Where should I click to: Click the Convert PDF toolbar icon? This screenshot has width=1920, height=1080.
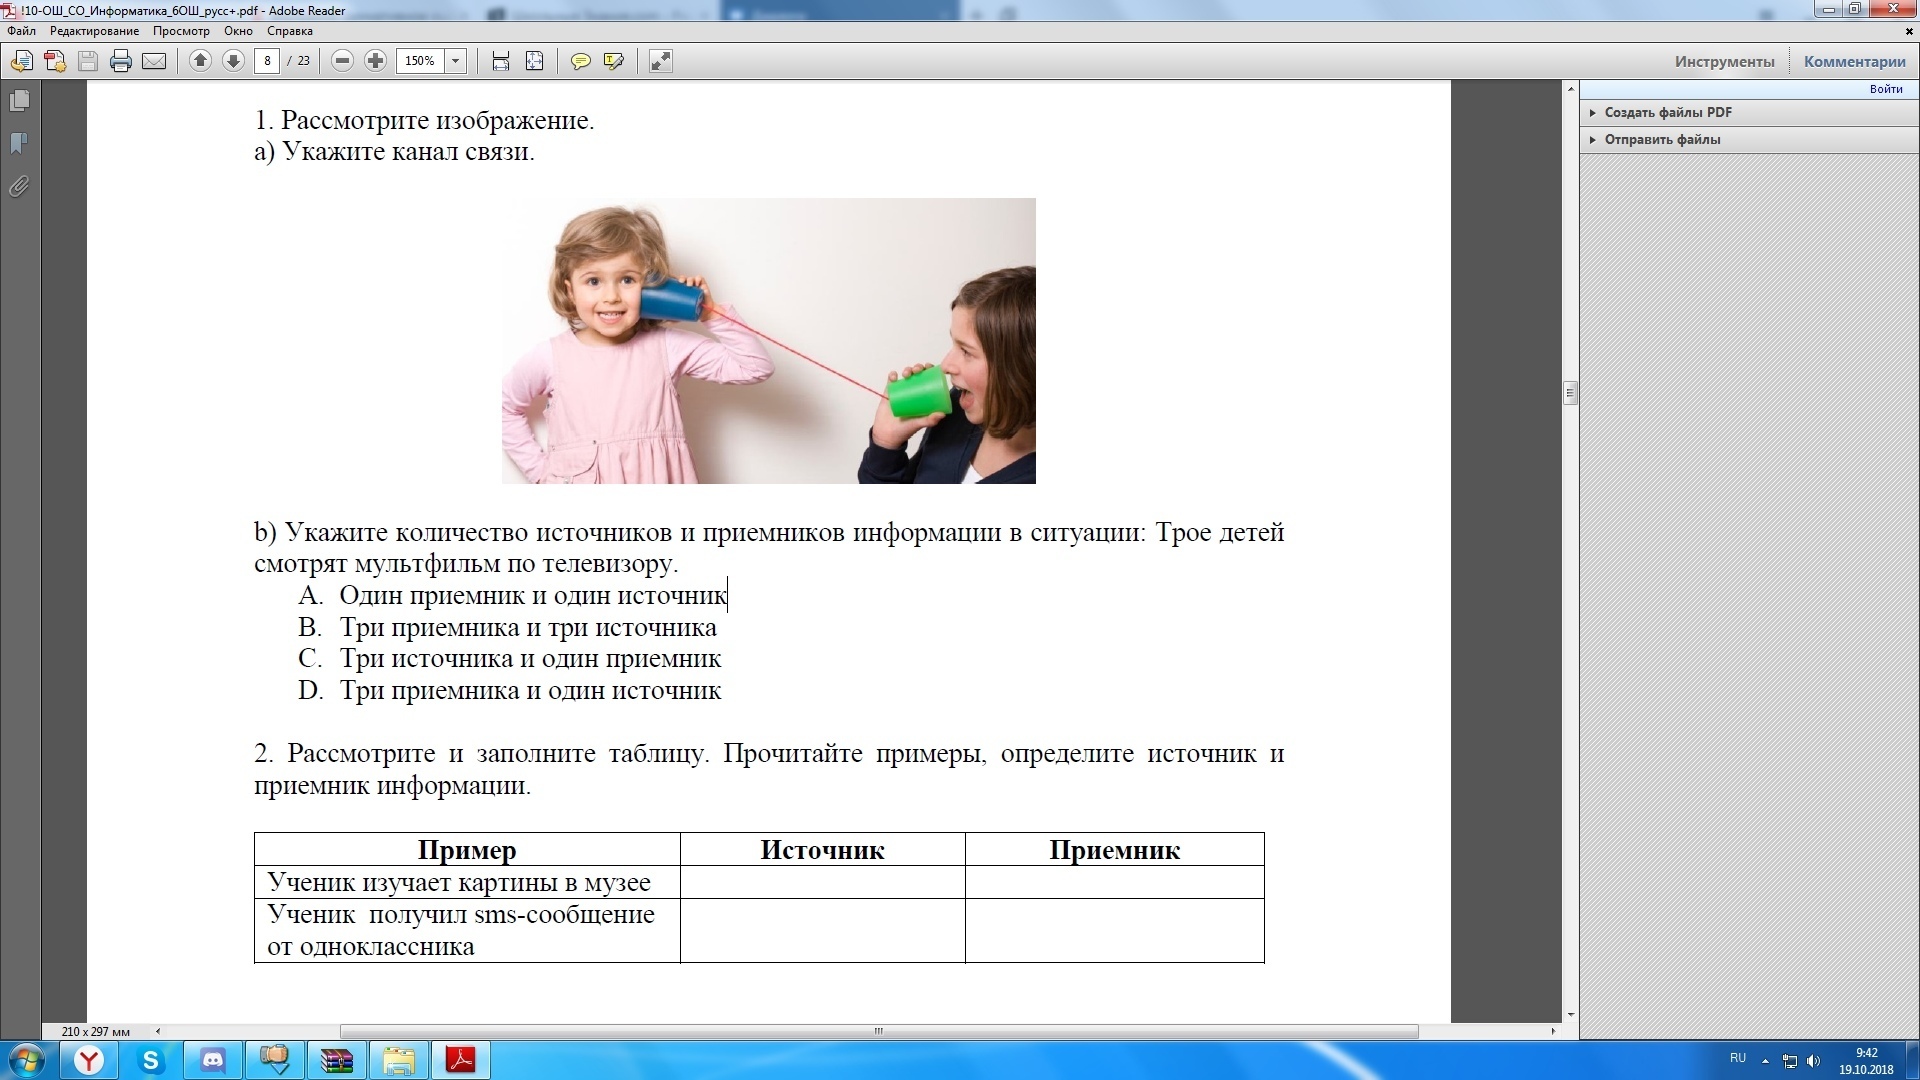55,62
